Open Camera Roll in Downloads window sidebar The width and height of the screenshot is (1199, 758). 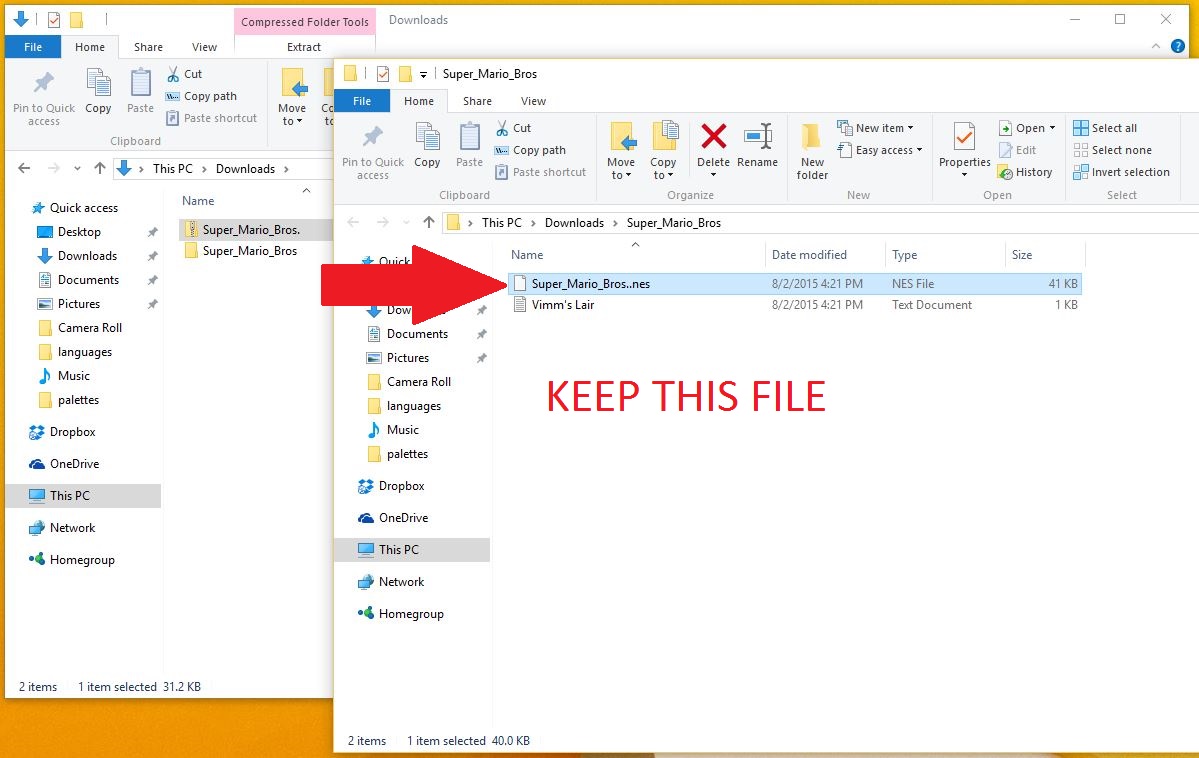pyautogui.click(x=89, y=327)
